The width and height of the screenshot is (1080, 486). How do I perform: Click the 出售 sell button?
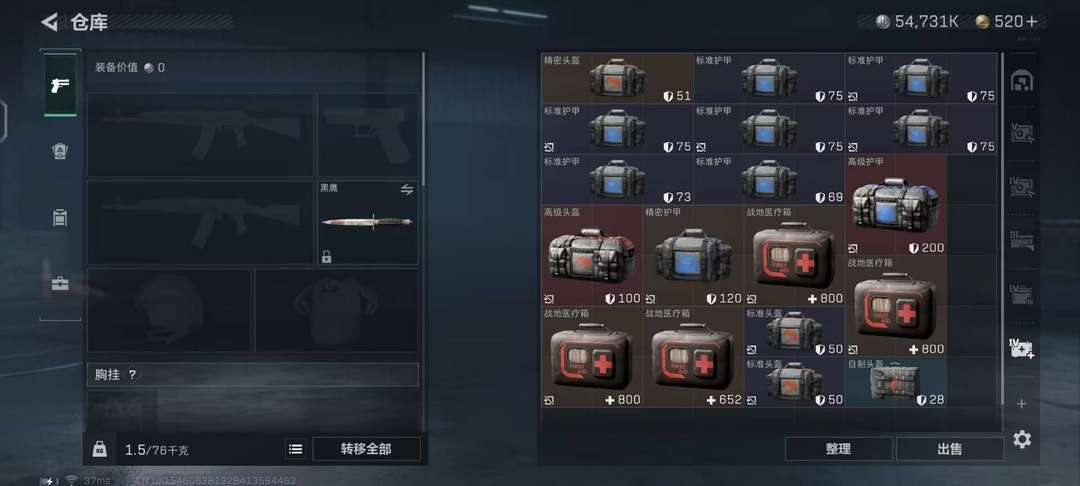coord(950,449)
